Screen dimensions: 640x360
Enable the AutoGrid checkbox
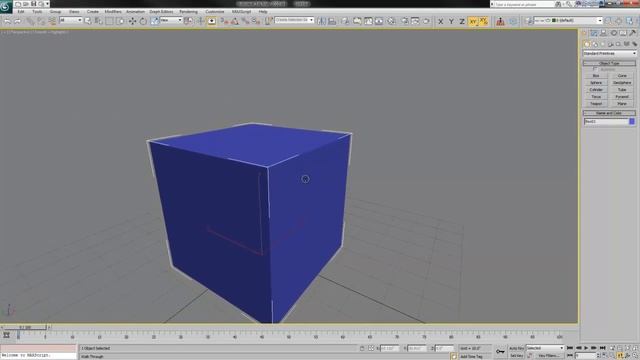coord(595,69)
